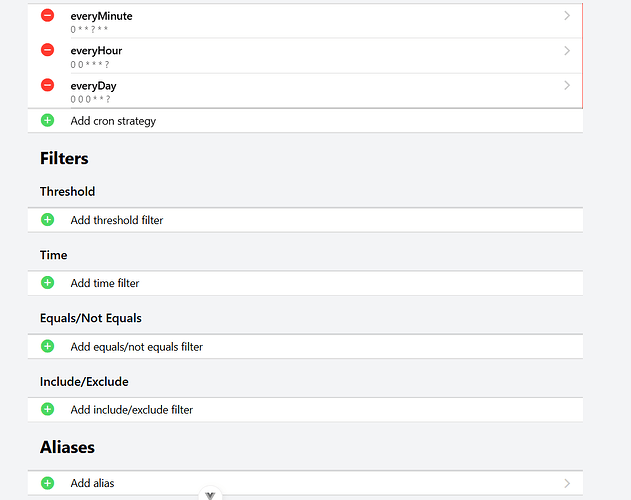The height and width of the screenshot is (500, 631).
Task: Click the green plus for threshold filter
Action: coord(47,219)
